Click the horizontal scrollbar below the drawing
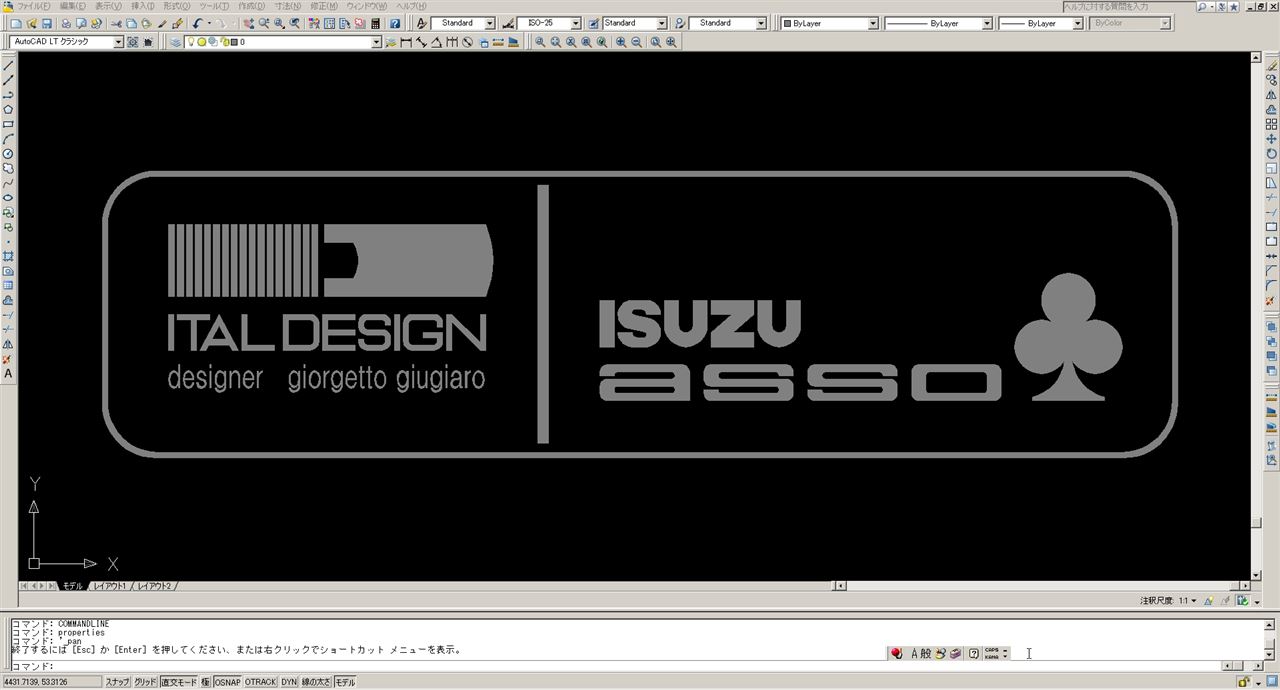The height and width of the screenshot is (690, 1280). [1041, 586]
